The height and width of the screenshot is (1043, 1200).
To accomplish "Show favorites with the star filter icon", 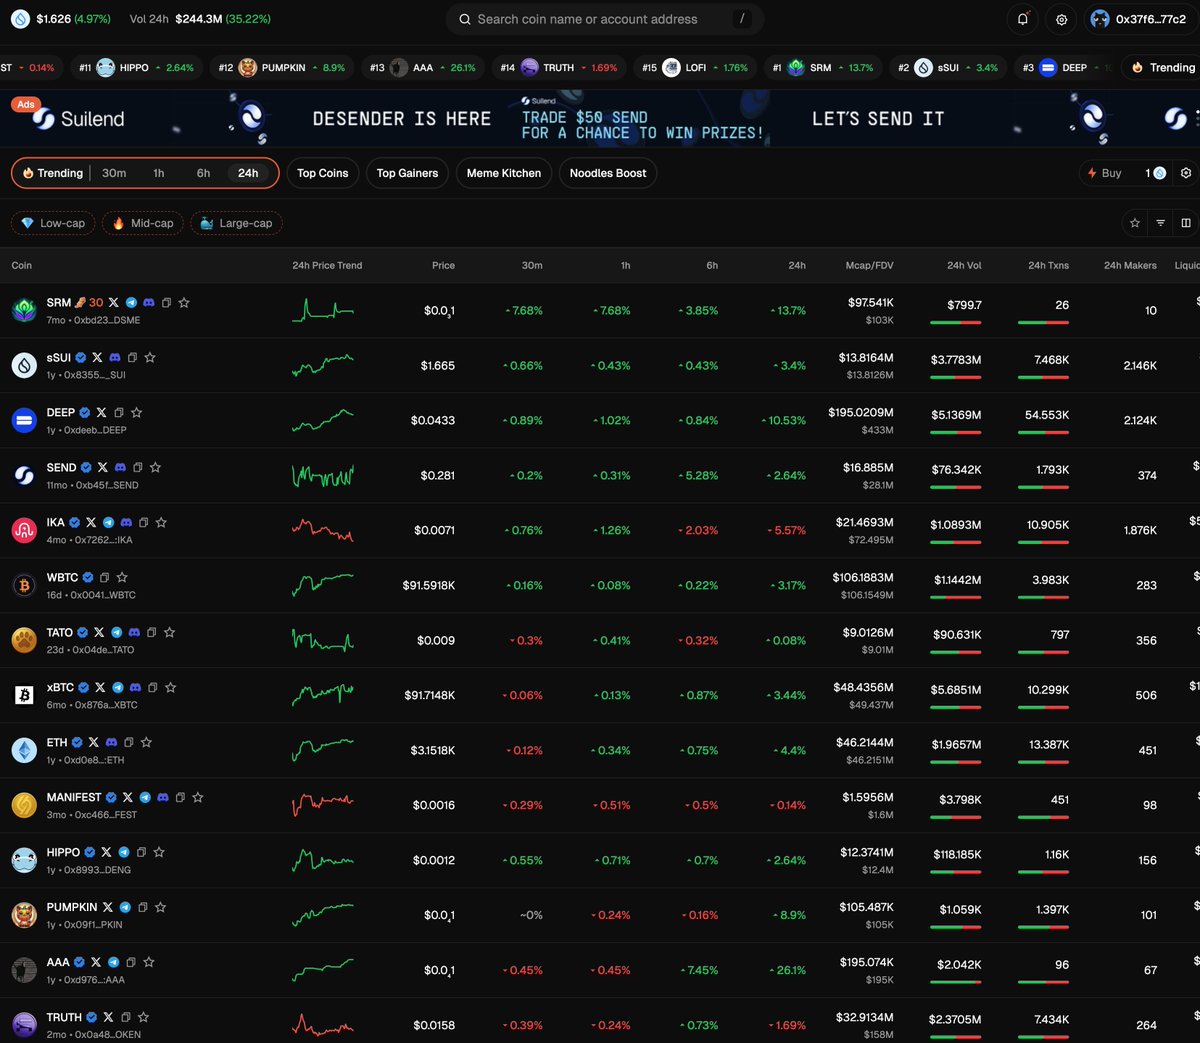I will [1134, 223].
